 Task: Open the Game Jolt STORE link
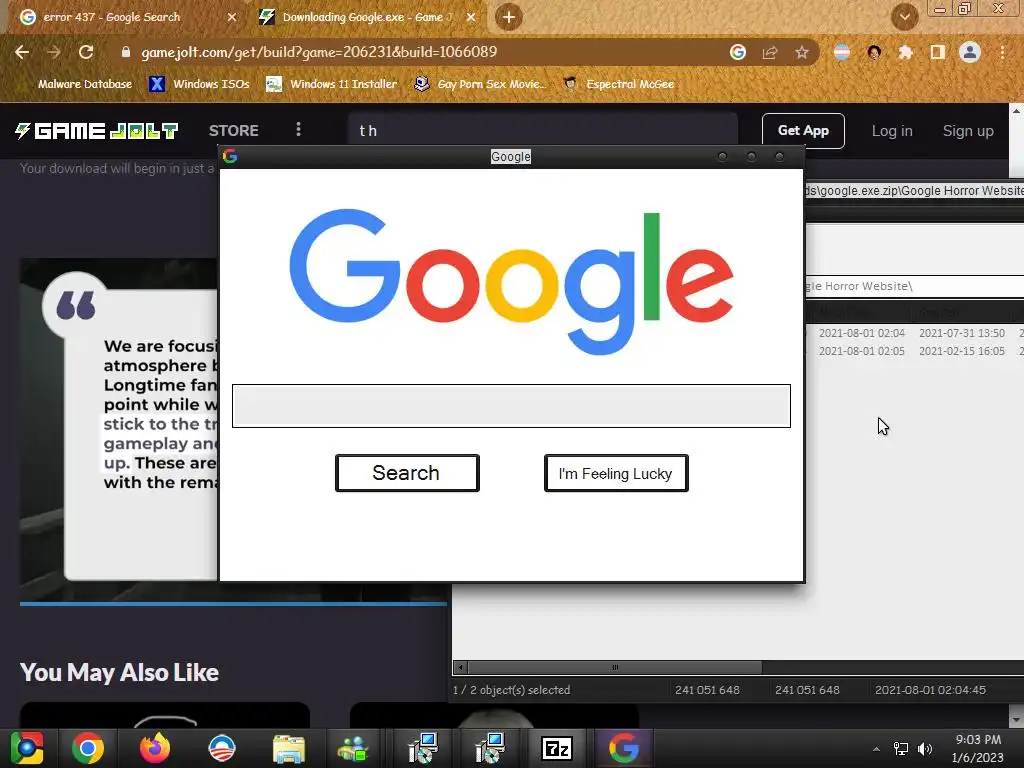234,131
